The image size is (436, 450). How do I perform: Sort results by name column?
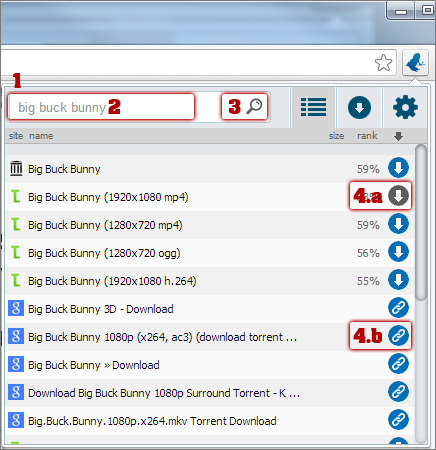coord(41,136)
